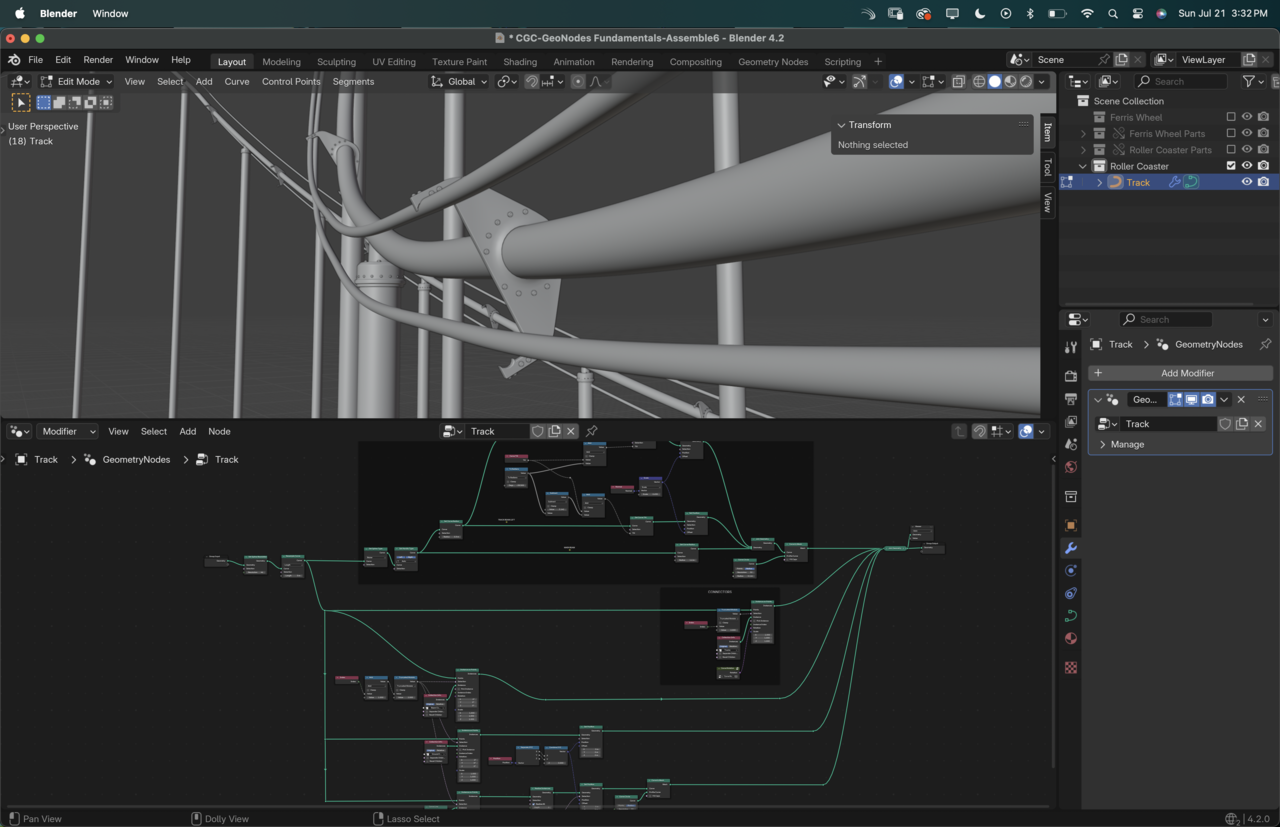This screenshot has width=1280, height=827.
Task: Open the Edit Mode dropdown
Action: [77, 82]
